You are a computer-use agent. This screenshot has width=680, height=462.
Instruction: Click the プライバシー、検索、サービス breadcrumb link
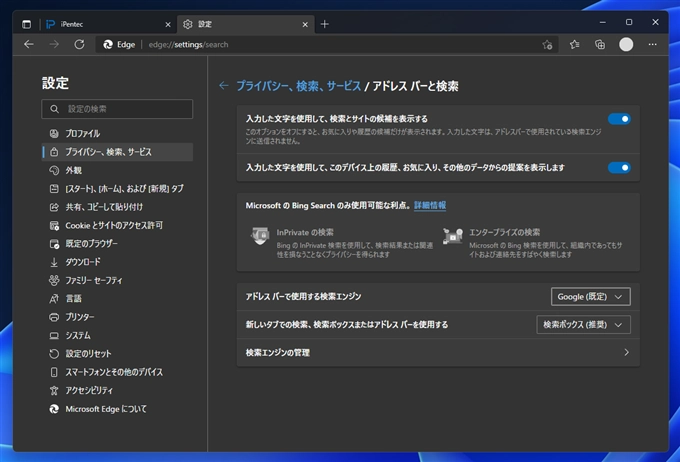(298, 86)
